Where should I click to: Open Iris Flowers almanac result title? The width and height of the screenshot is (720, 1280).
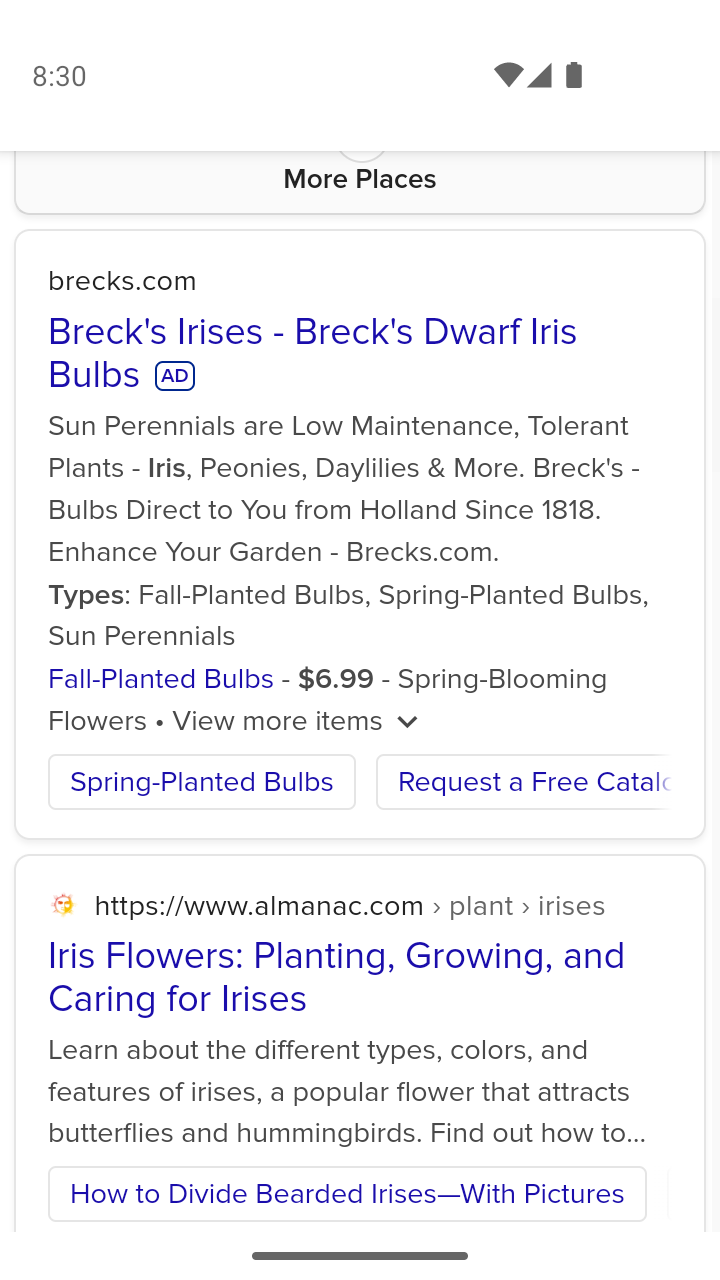(336, 977)
